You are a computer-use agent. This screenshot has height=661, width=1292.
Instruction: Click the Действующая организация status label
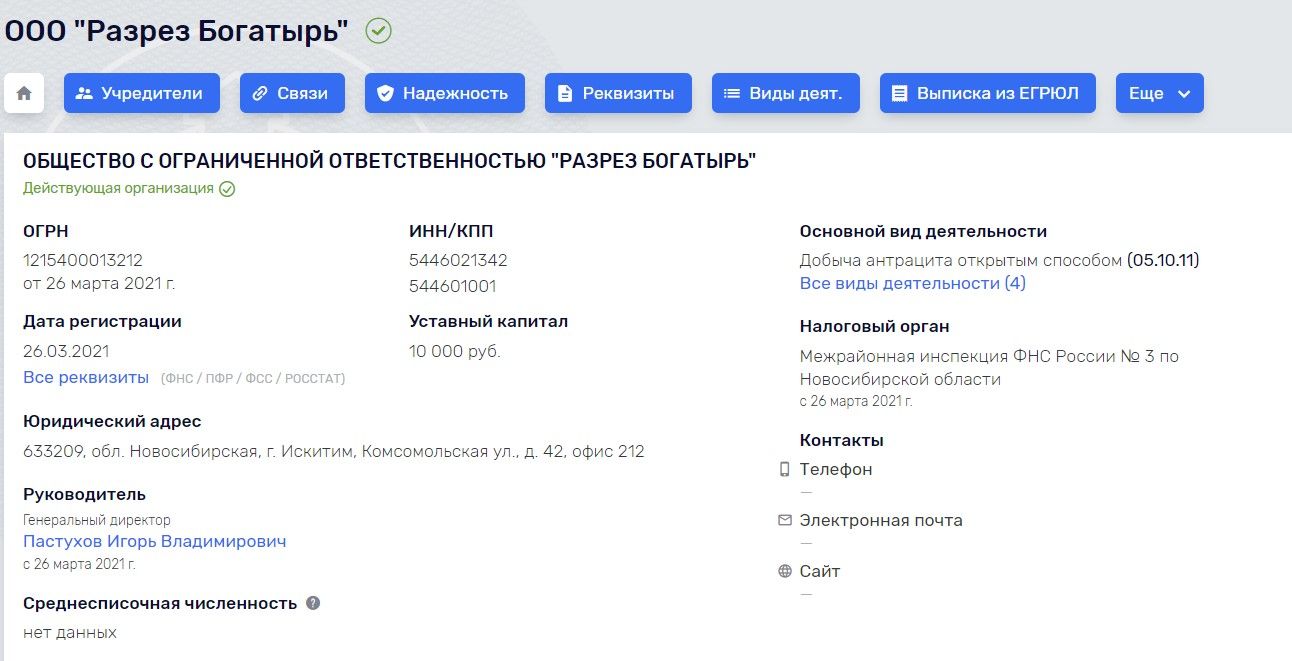tap(118, 188)
